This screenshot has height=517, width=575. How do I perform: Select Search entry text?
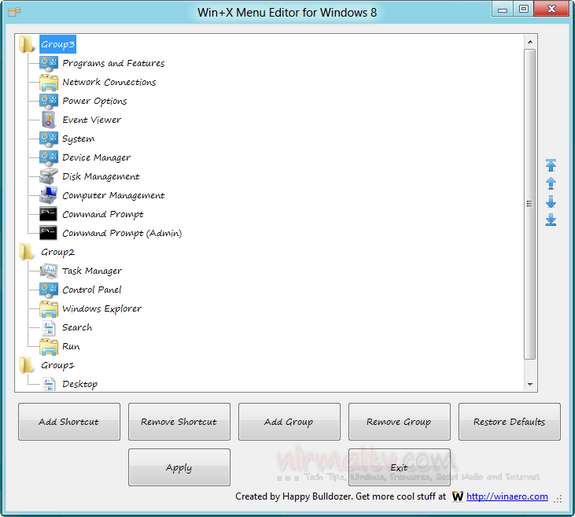point(77,327)
